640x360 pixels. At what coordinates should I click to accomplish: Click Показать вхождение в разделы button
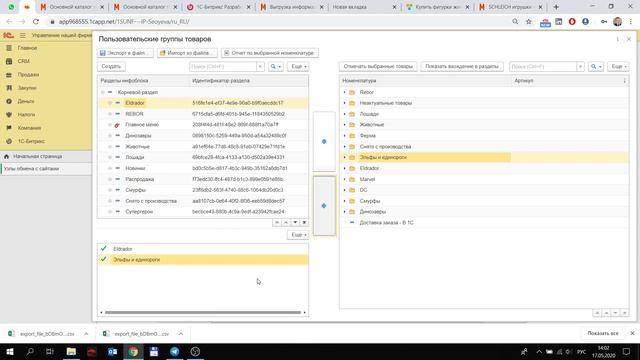462,67
